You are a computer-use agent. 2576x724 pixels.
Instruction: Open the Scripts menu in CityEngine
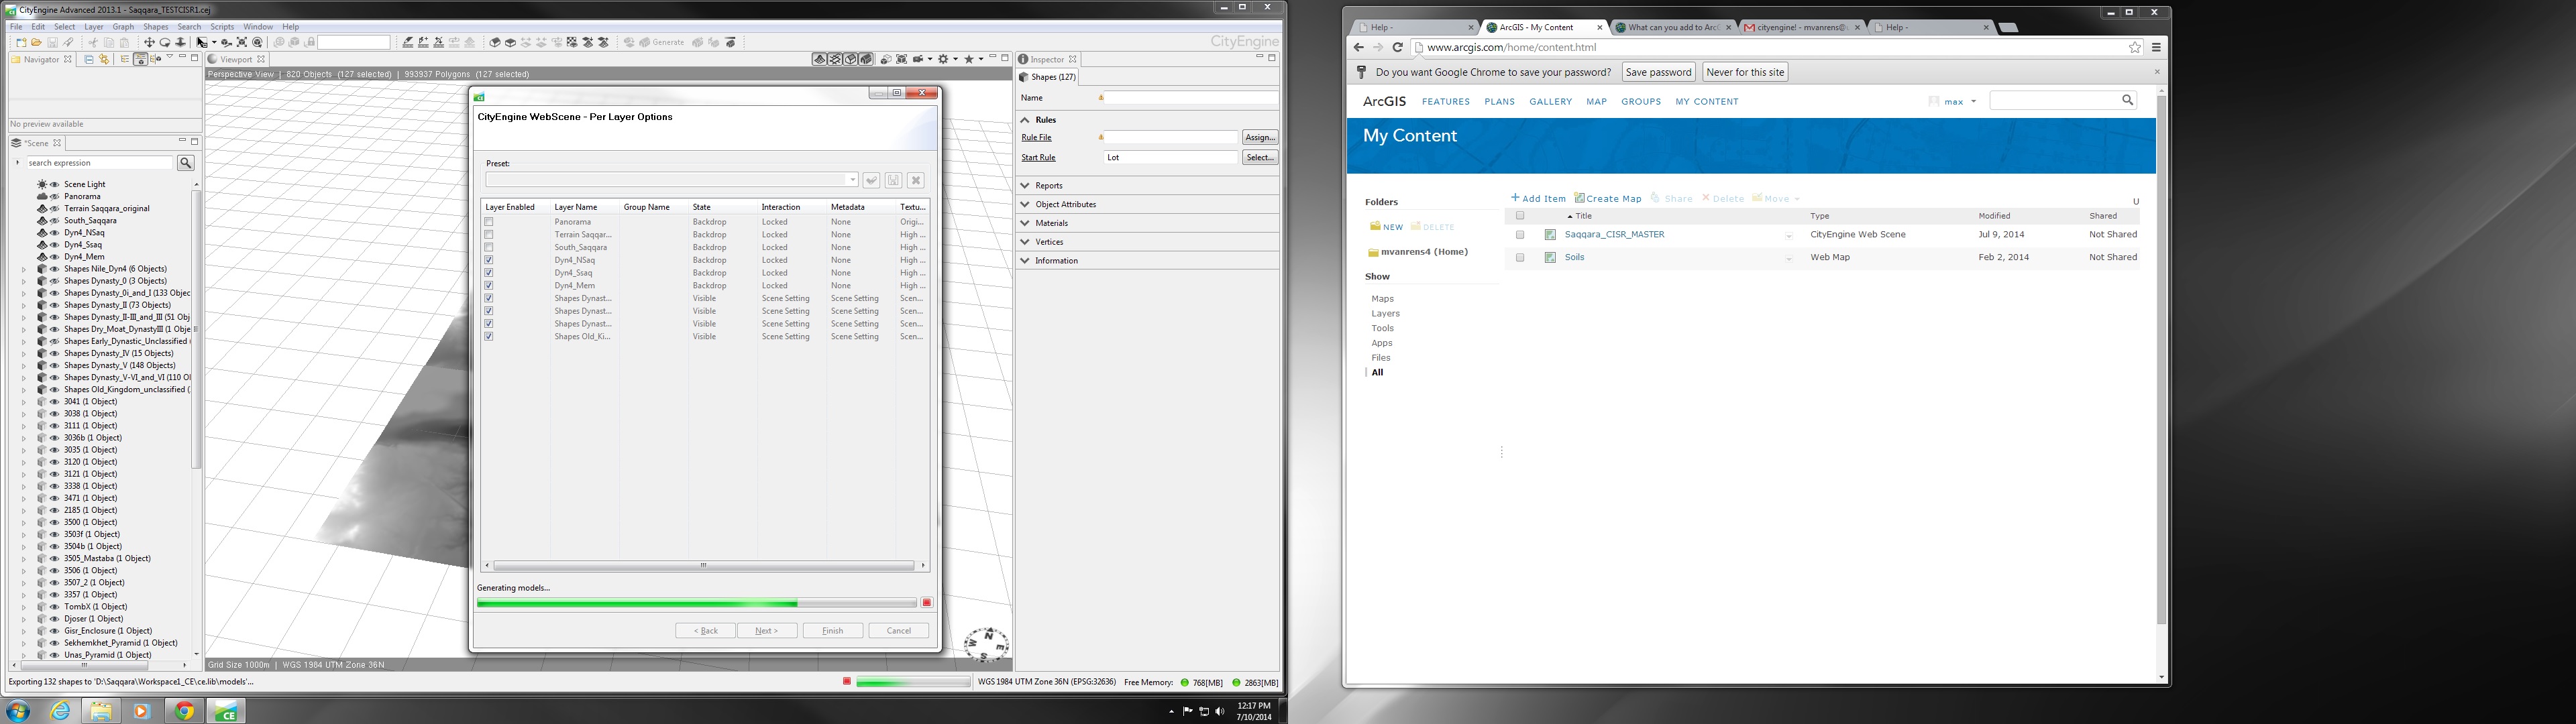222,27
